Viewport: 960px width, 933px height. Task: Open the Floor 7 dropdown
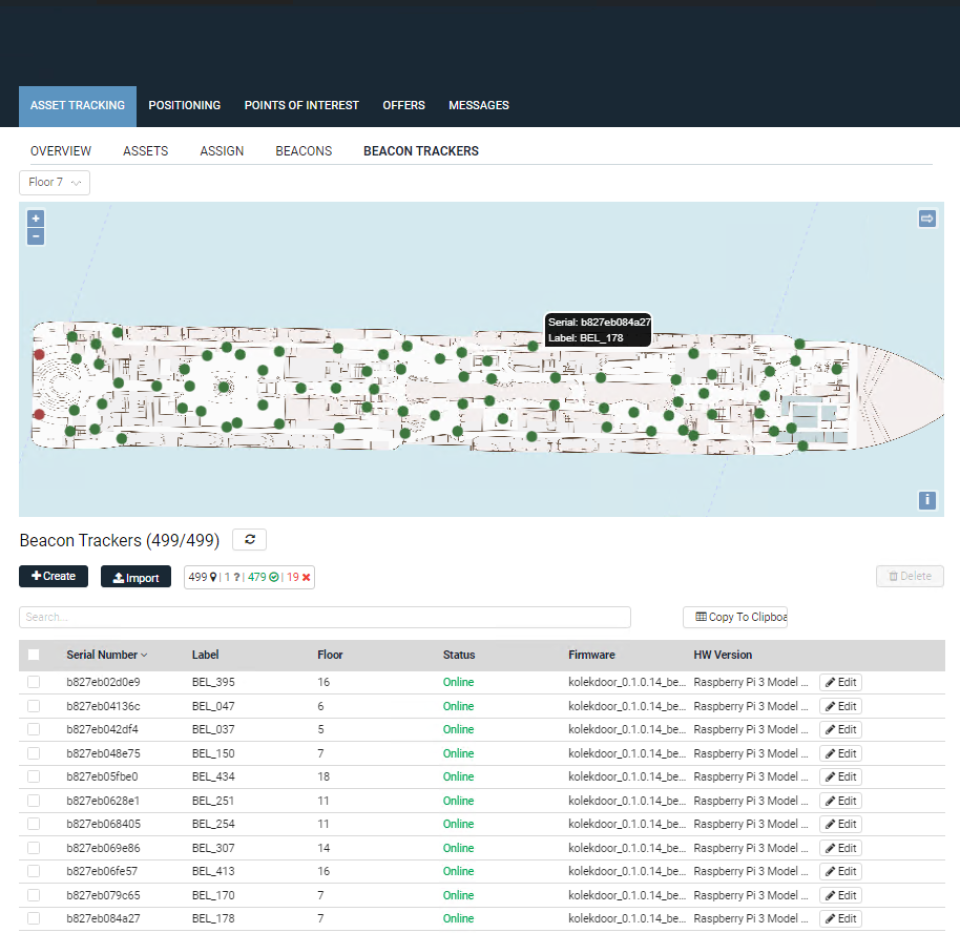pyautogui.click(x=54, y=182)
